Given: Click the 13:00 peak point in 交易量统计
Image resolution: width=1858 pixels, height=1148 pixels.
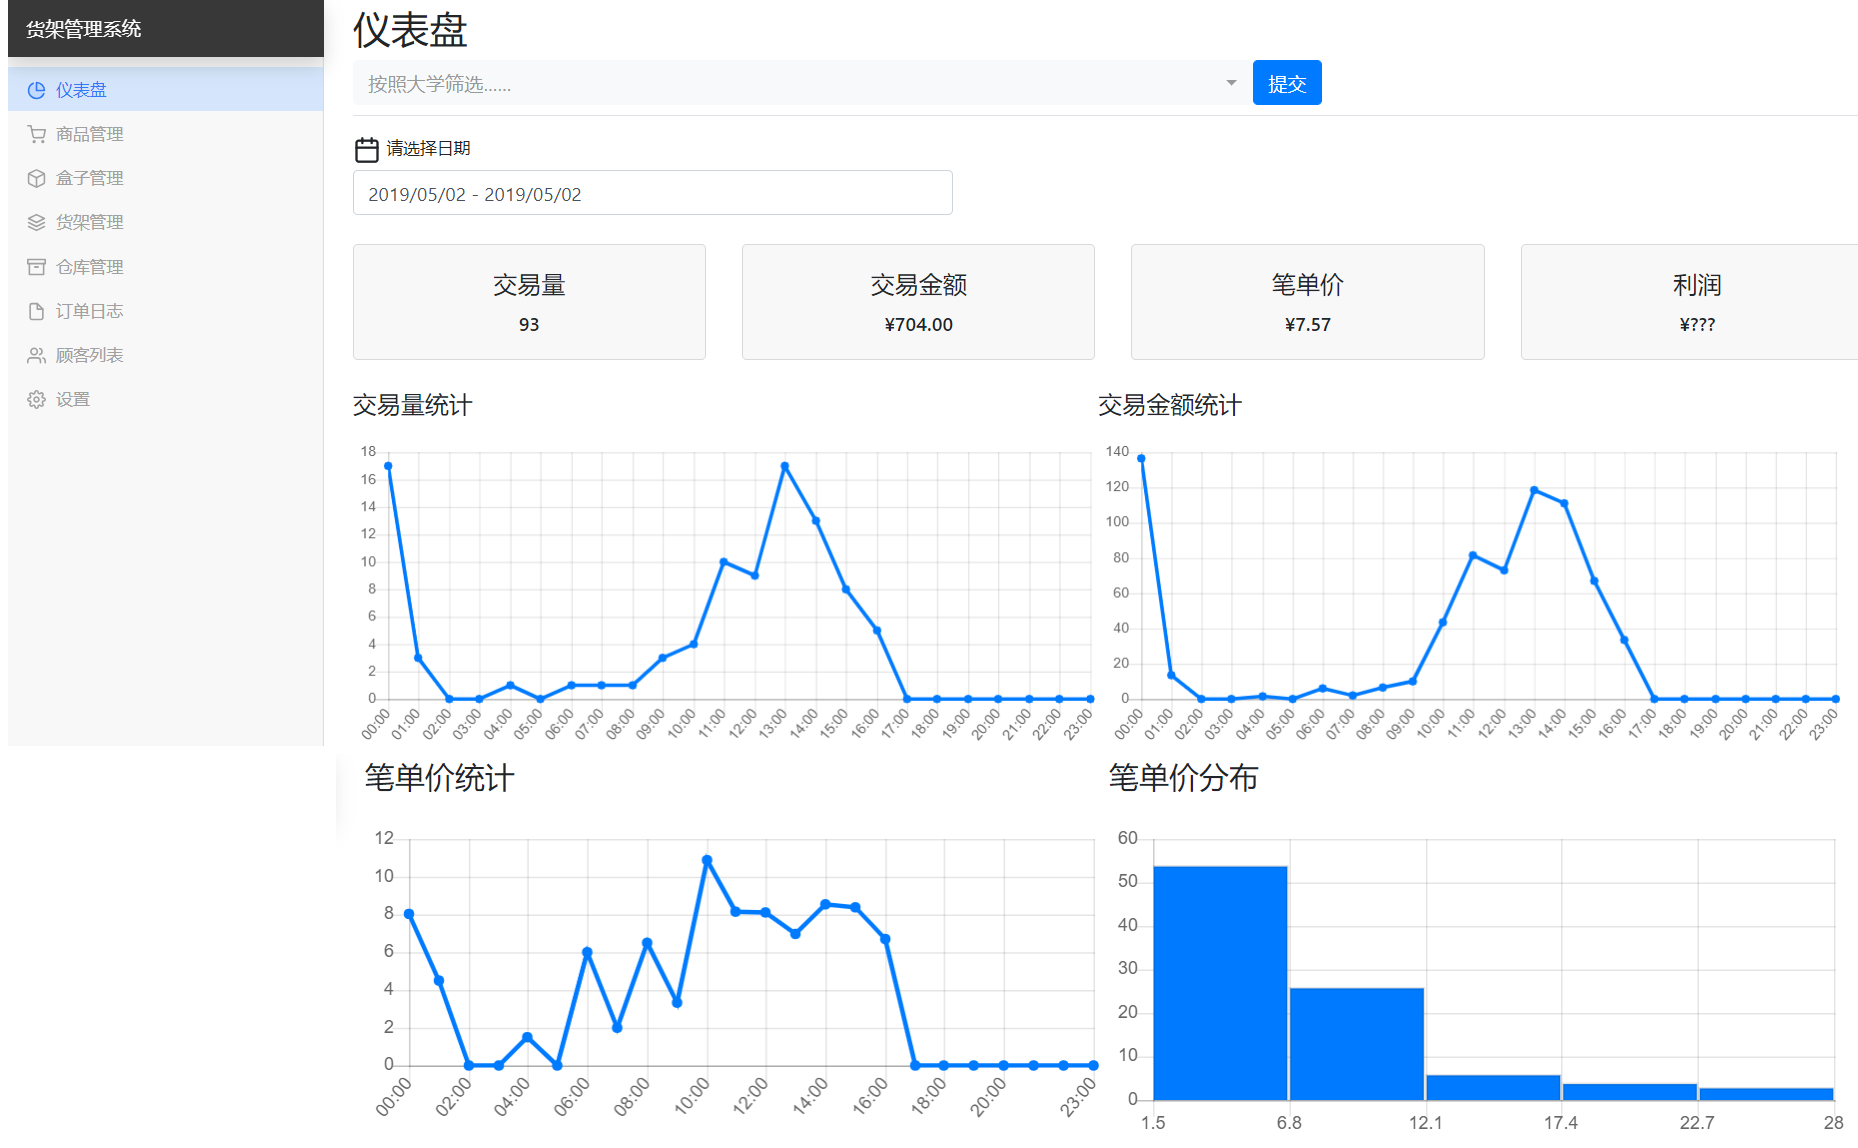Looking at the screenshot, I should (785, 466).
